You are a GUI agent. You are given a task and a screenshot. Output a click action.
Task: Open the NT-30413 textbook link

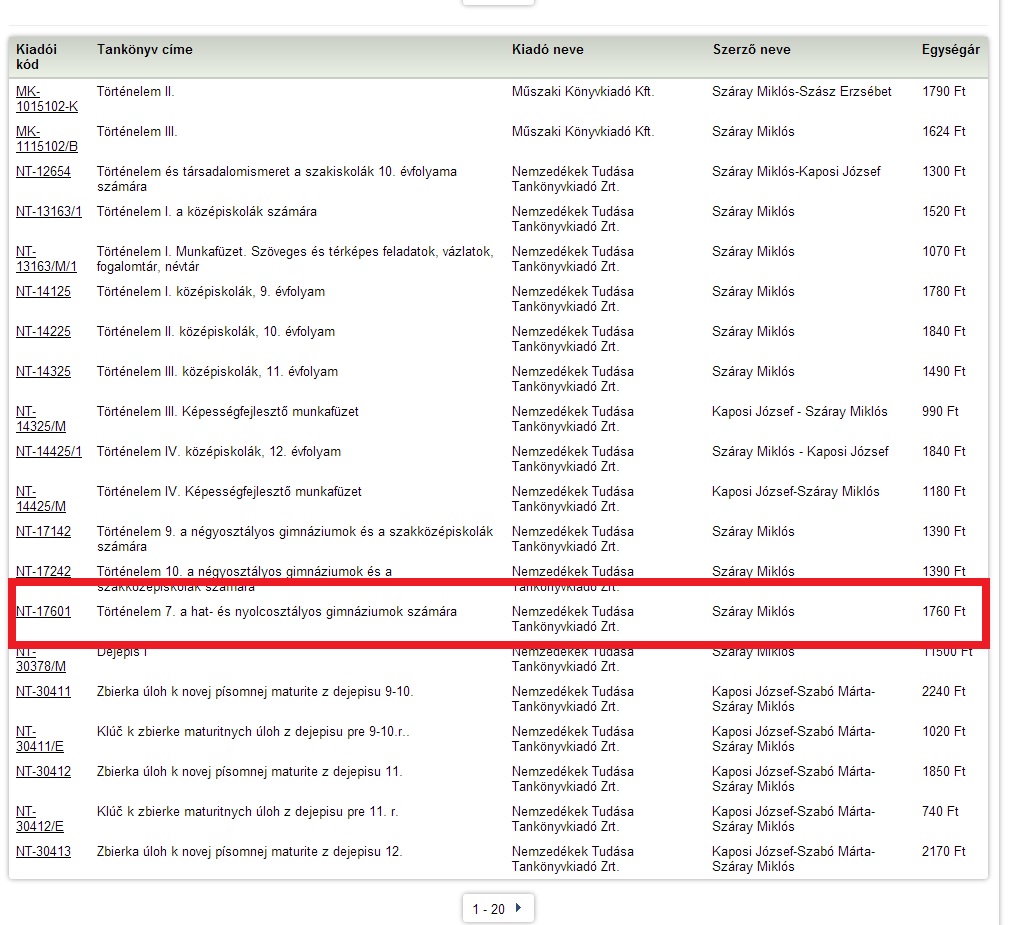[43, 852]
